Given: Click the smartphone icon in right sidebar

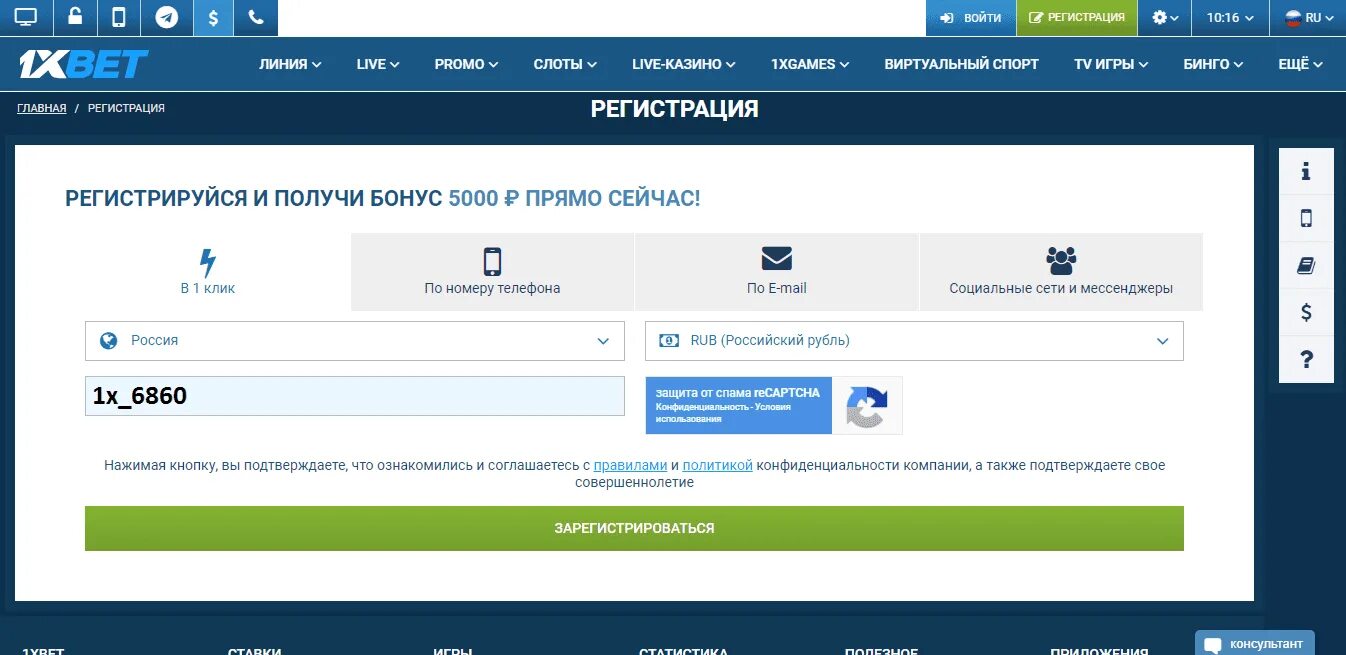Looking at the screenshot, I should click(x=1306, y=218).
